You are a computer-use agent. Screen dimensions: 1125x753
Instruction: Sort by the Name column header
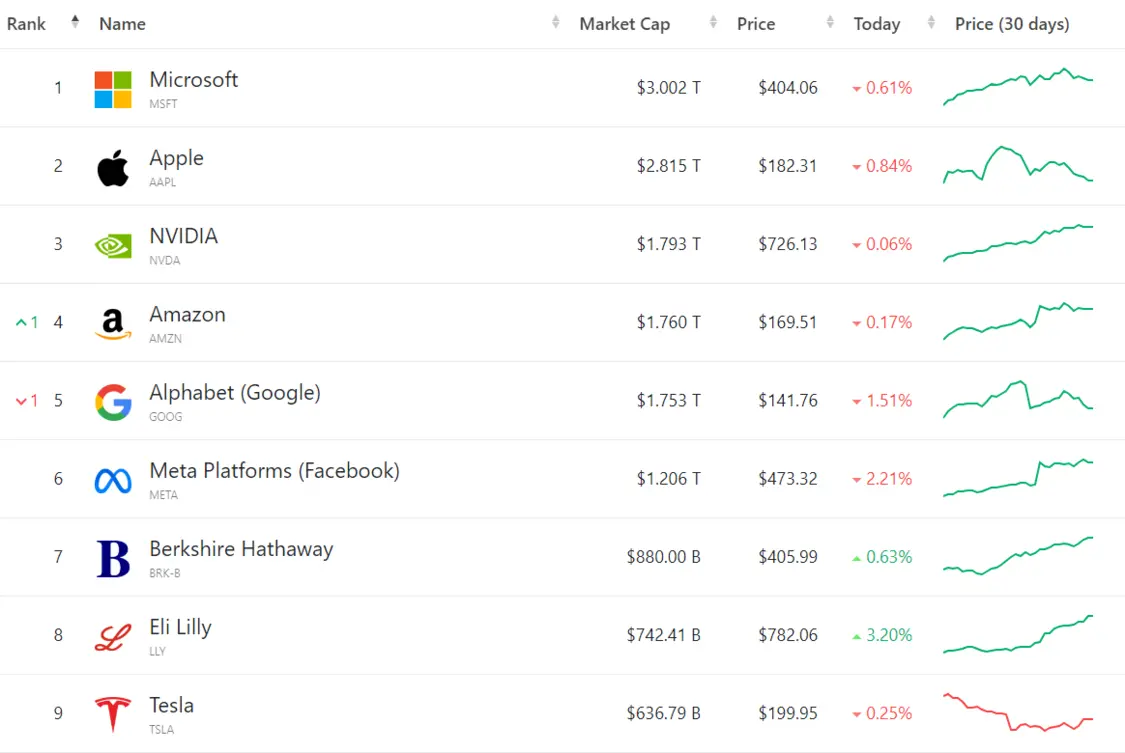click(x=122, y=24)
